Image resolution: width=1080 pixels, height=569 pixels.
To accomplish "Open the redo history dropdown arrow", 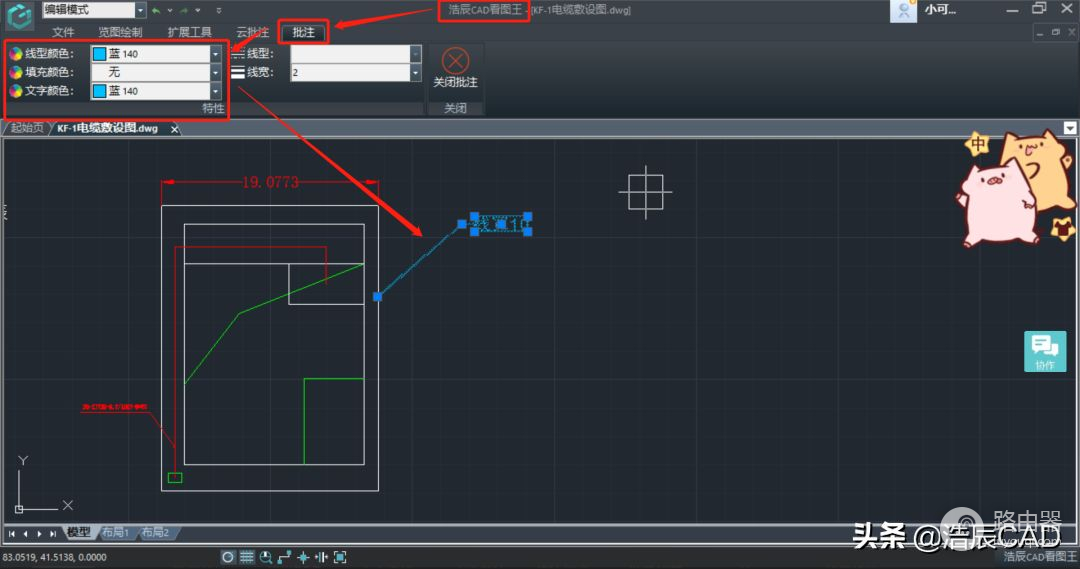I will coord(198,10).
